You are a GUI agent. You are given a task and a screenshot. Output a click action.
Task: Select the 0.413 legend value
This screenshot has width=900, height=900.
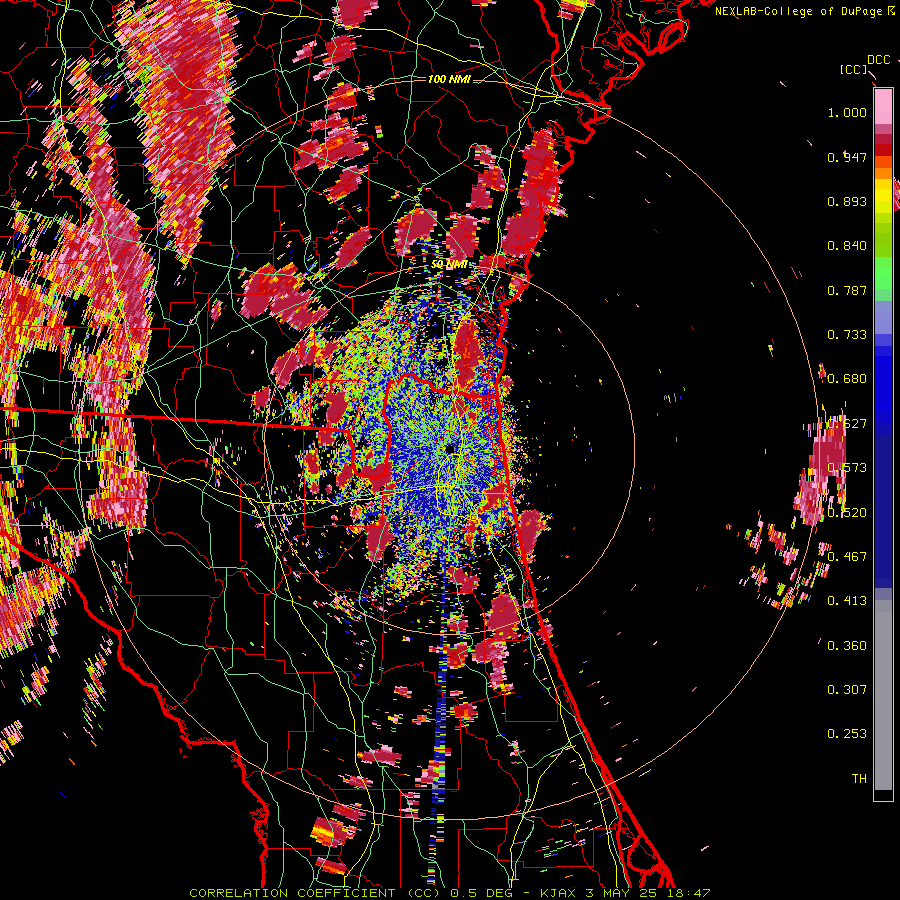click(847, 601)
